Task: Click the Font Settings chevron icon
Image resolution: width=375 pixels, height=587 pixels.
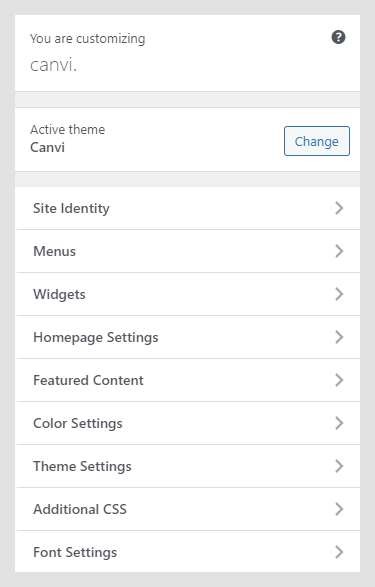Action: coord(339,552)
